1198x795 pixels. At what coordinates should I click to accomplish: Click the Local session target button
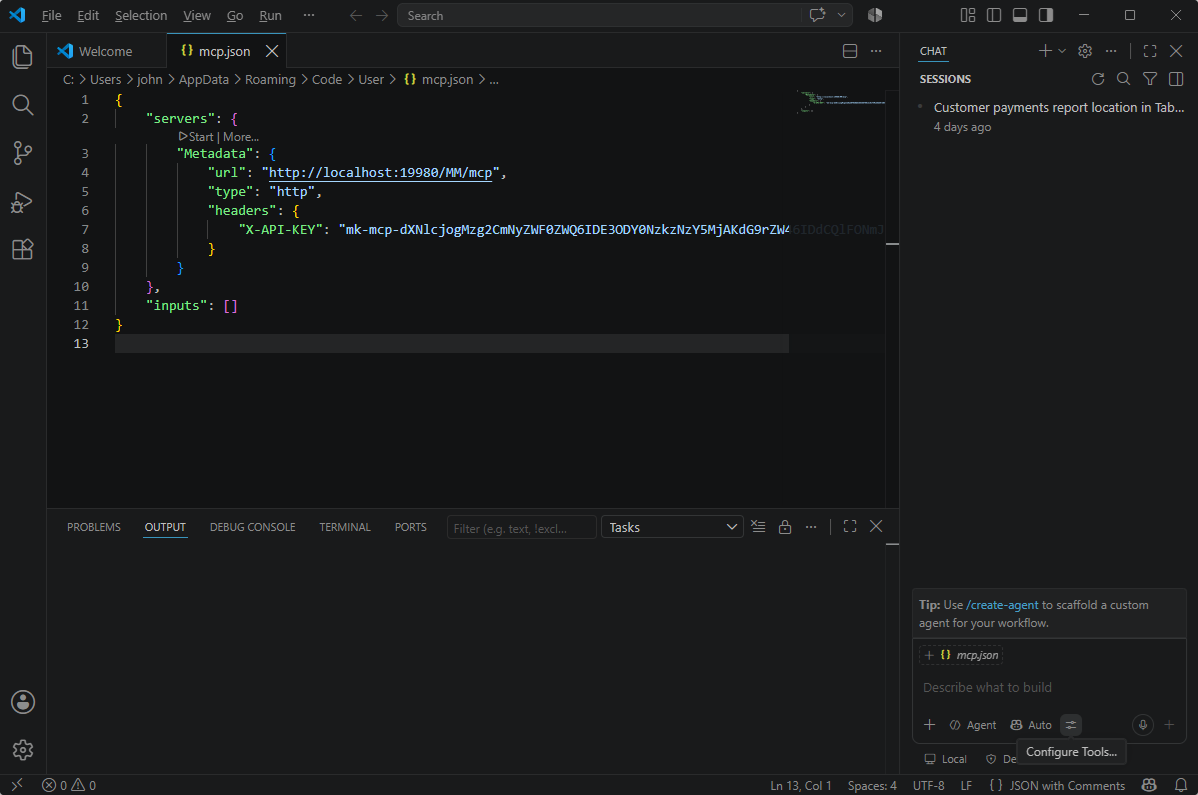(x=945, y=759)
